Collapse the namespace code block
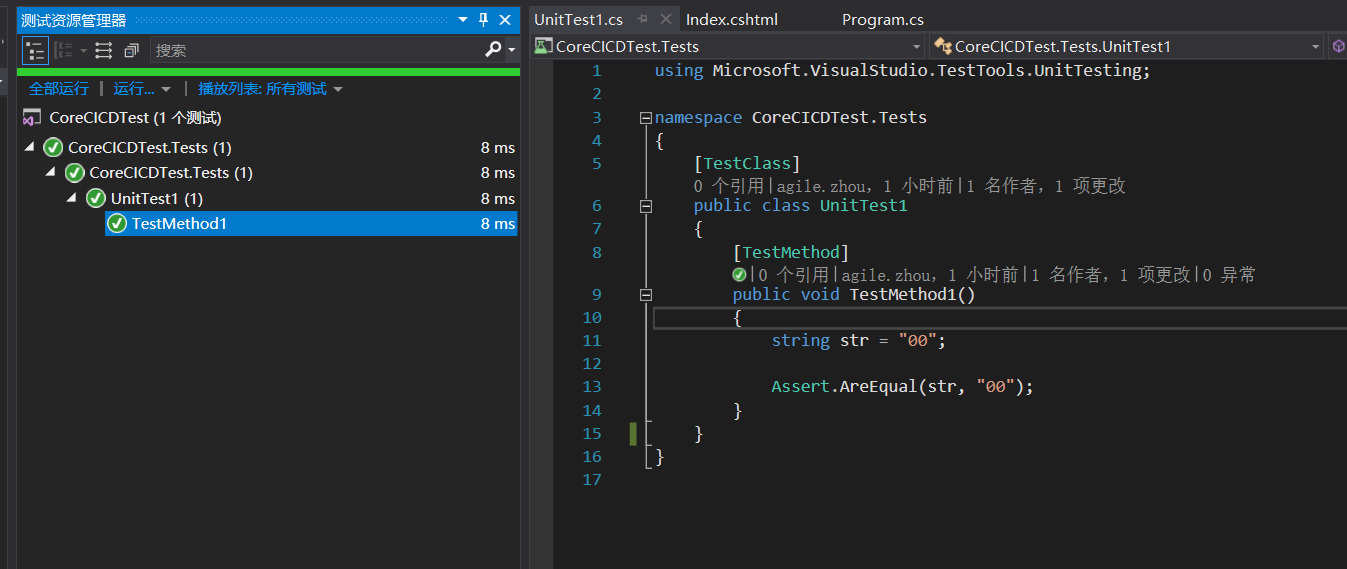The height and width of the screenshot is (569, 1347). (646, 118)
